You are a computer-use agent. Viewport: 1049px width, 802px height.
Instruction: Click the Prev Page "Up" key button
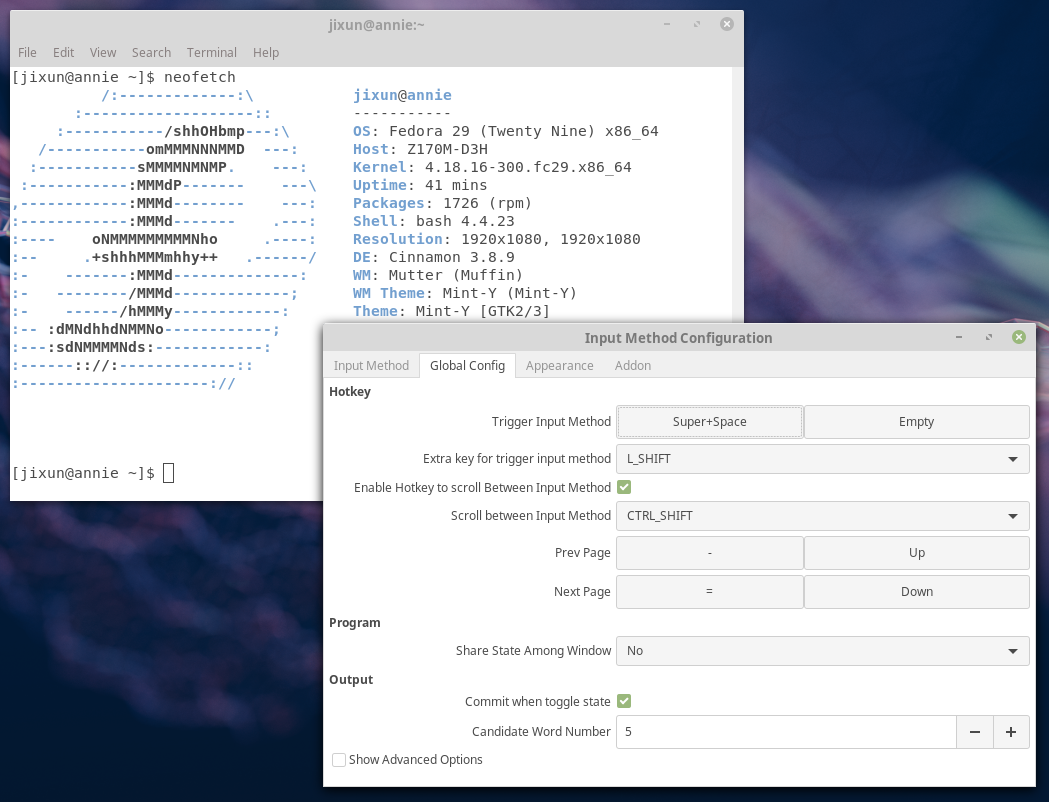pyautogui.click(x=916, y=552)
